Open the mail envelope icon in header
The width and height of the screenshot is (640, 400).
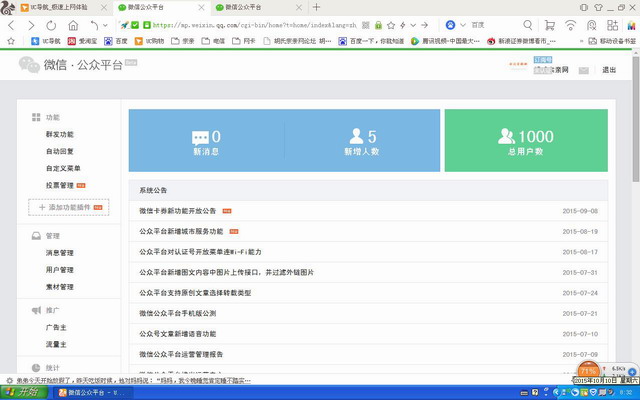584,71
